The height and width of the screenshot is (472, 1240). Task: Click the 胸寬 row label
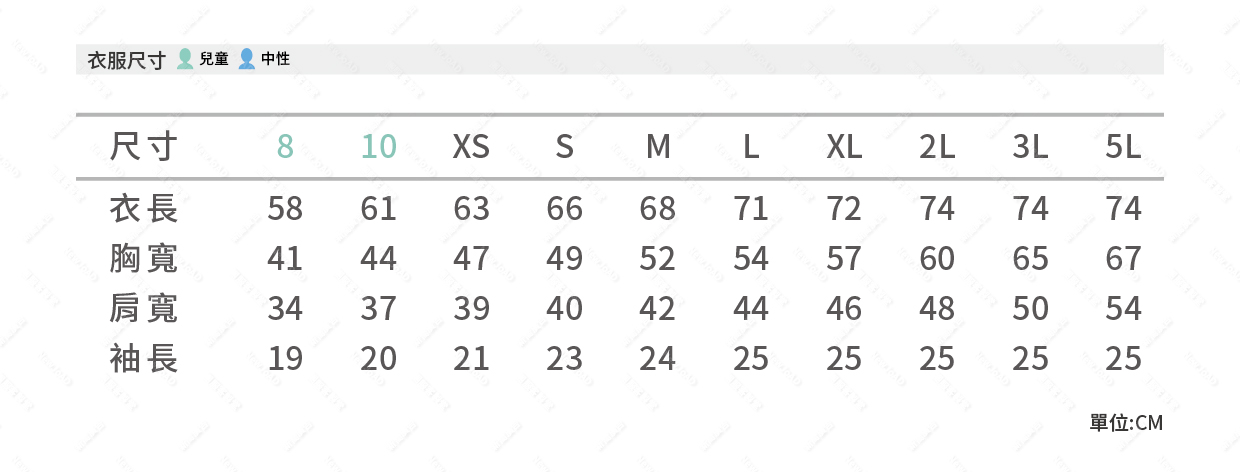pos(145,258)
